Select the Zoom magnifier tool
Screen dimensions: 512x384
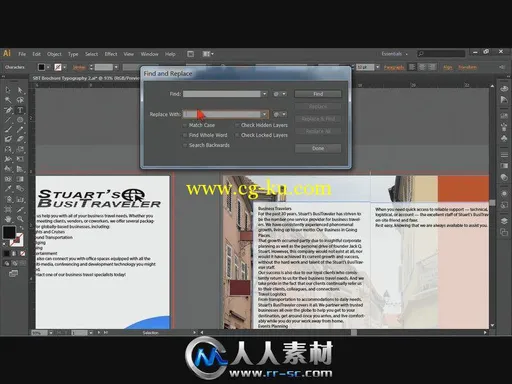[x=20, y=219]
